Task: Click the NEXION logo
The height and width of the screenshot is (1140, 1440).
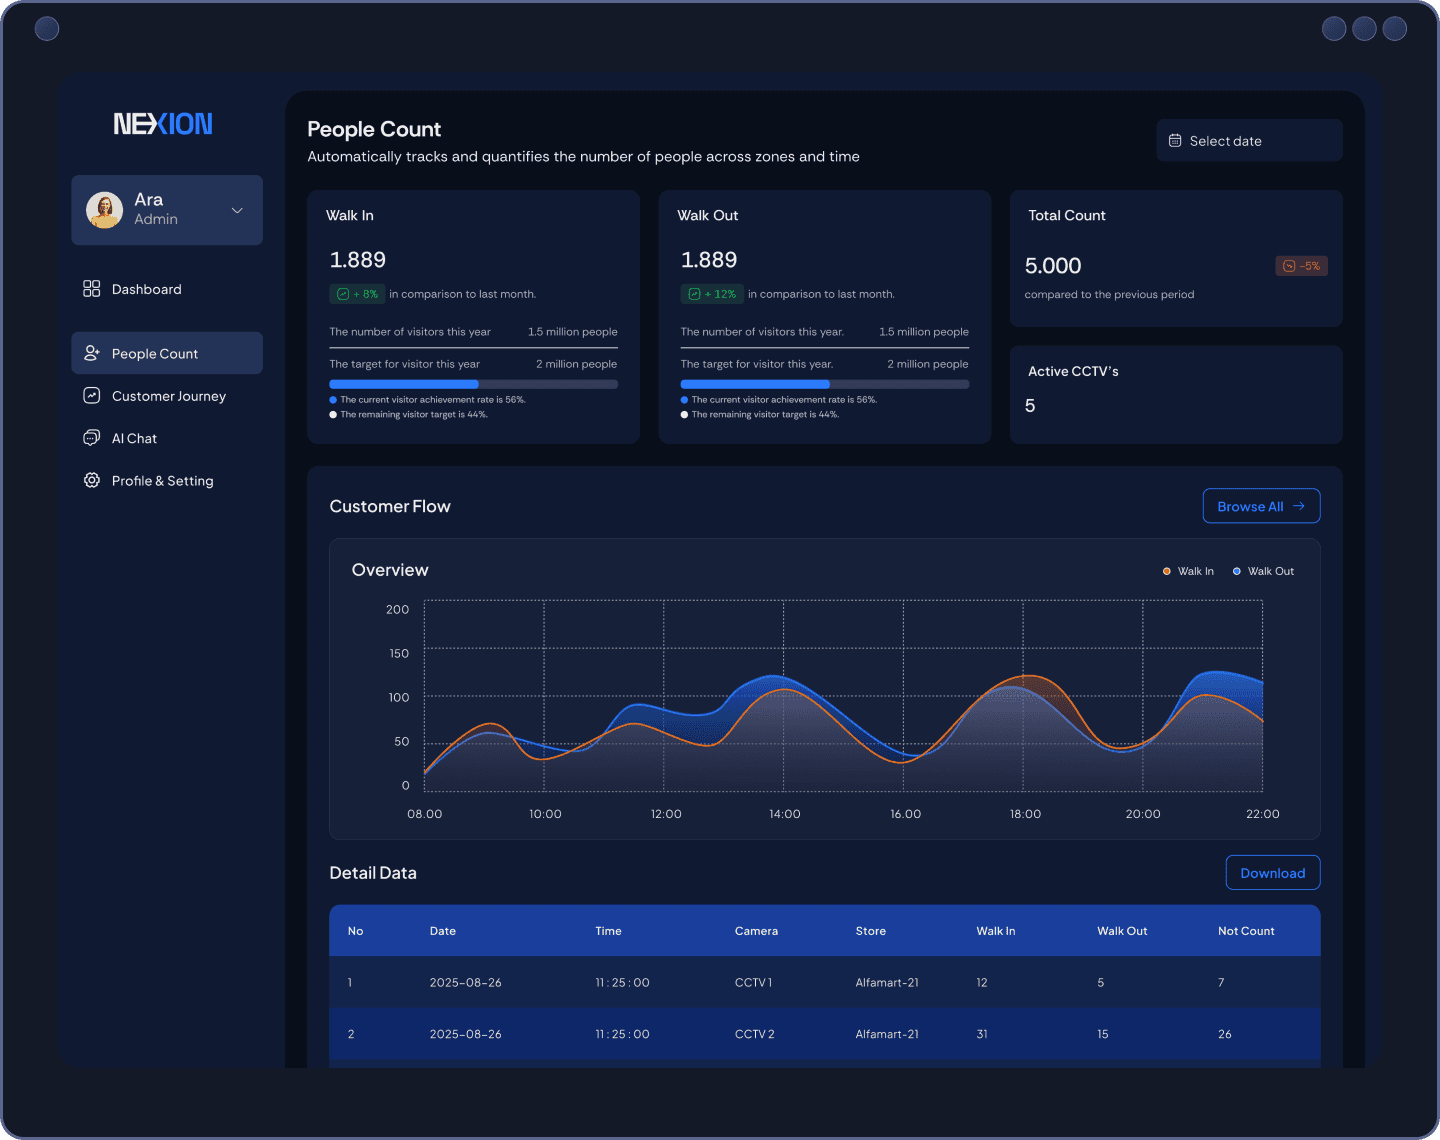Action: [x=163, y=123]
